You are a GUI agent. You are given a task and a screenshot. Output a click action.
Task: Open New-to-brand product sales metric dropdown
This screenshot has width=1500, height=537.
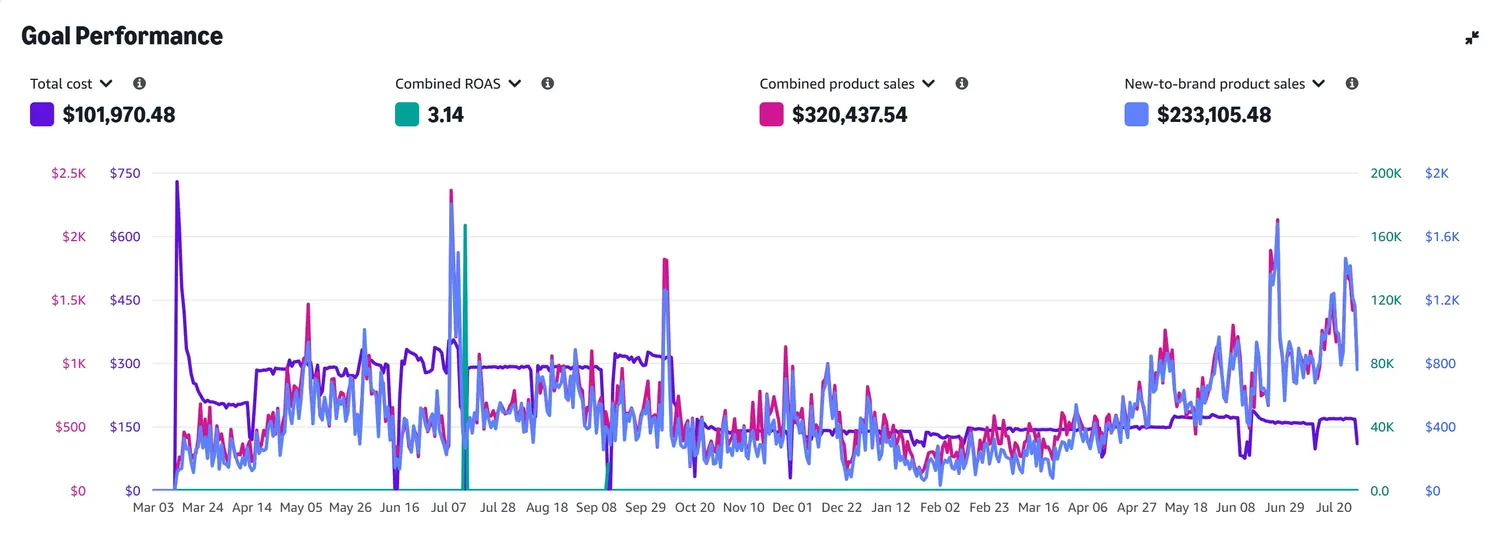point(1225,84)
